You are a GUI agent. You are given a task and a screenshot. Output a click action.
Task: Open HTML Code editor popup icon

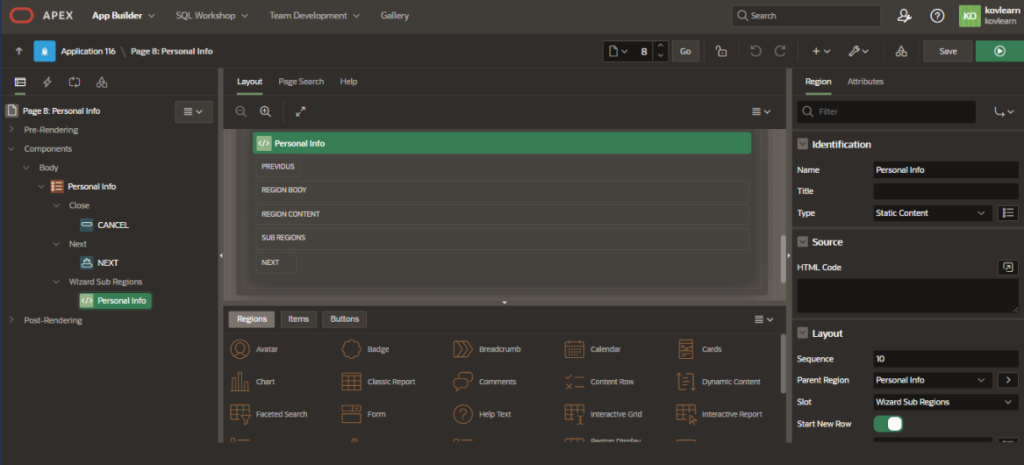(x=1008, y=267)
